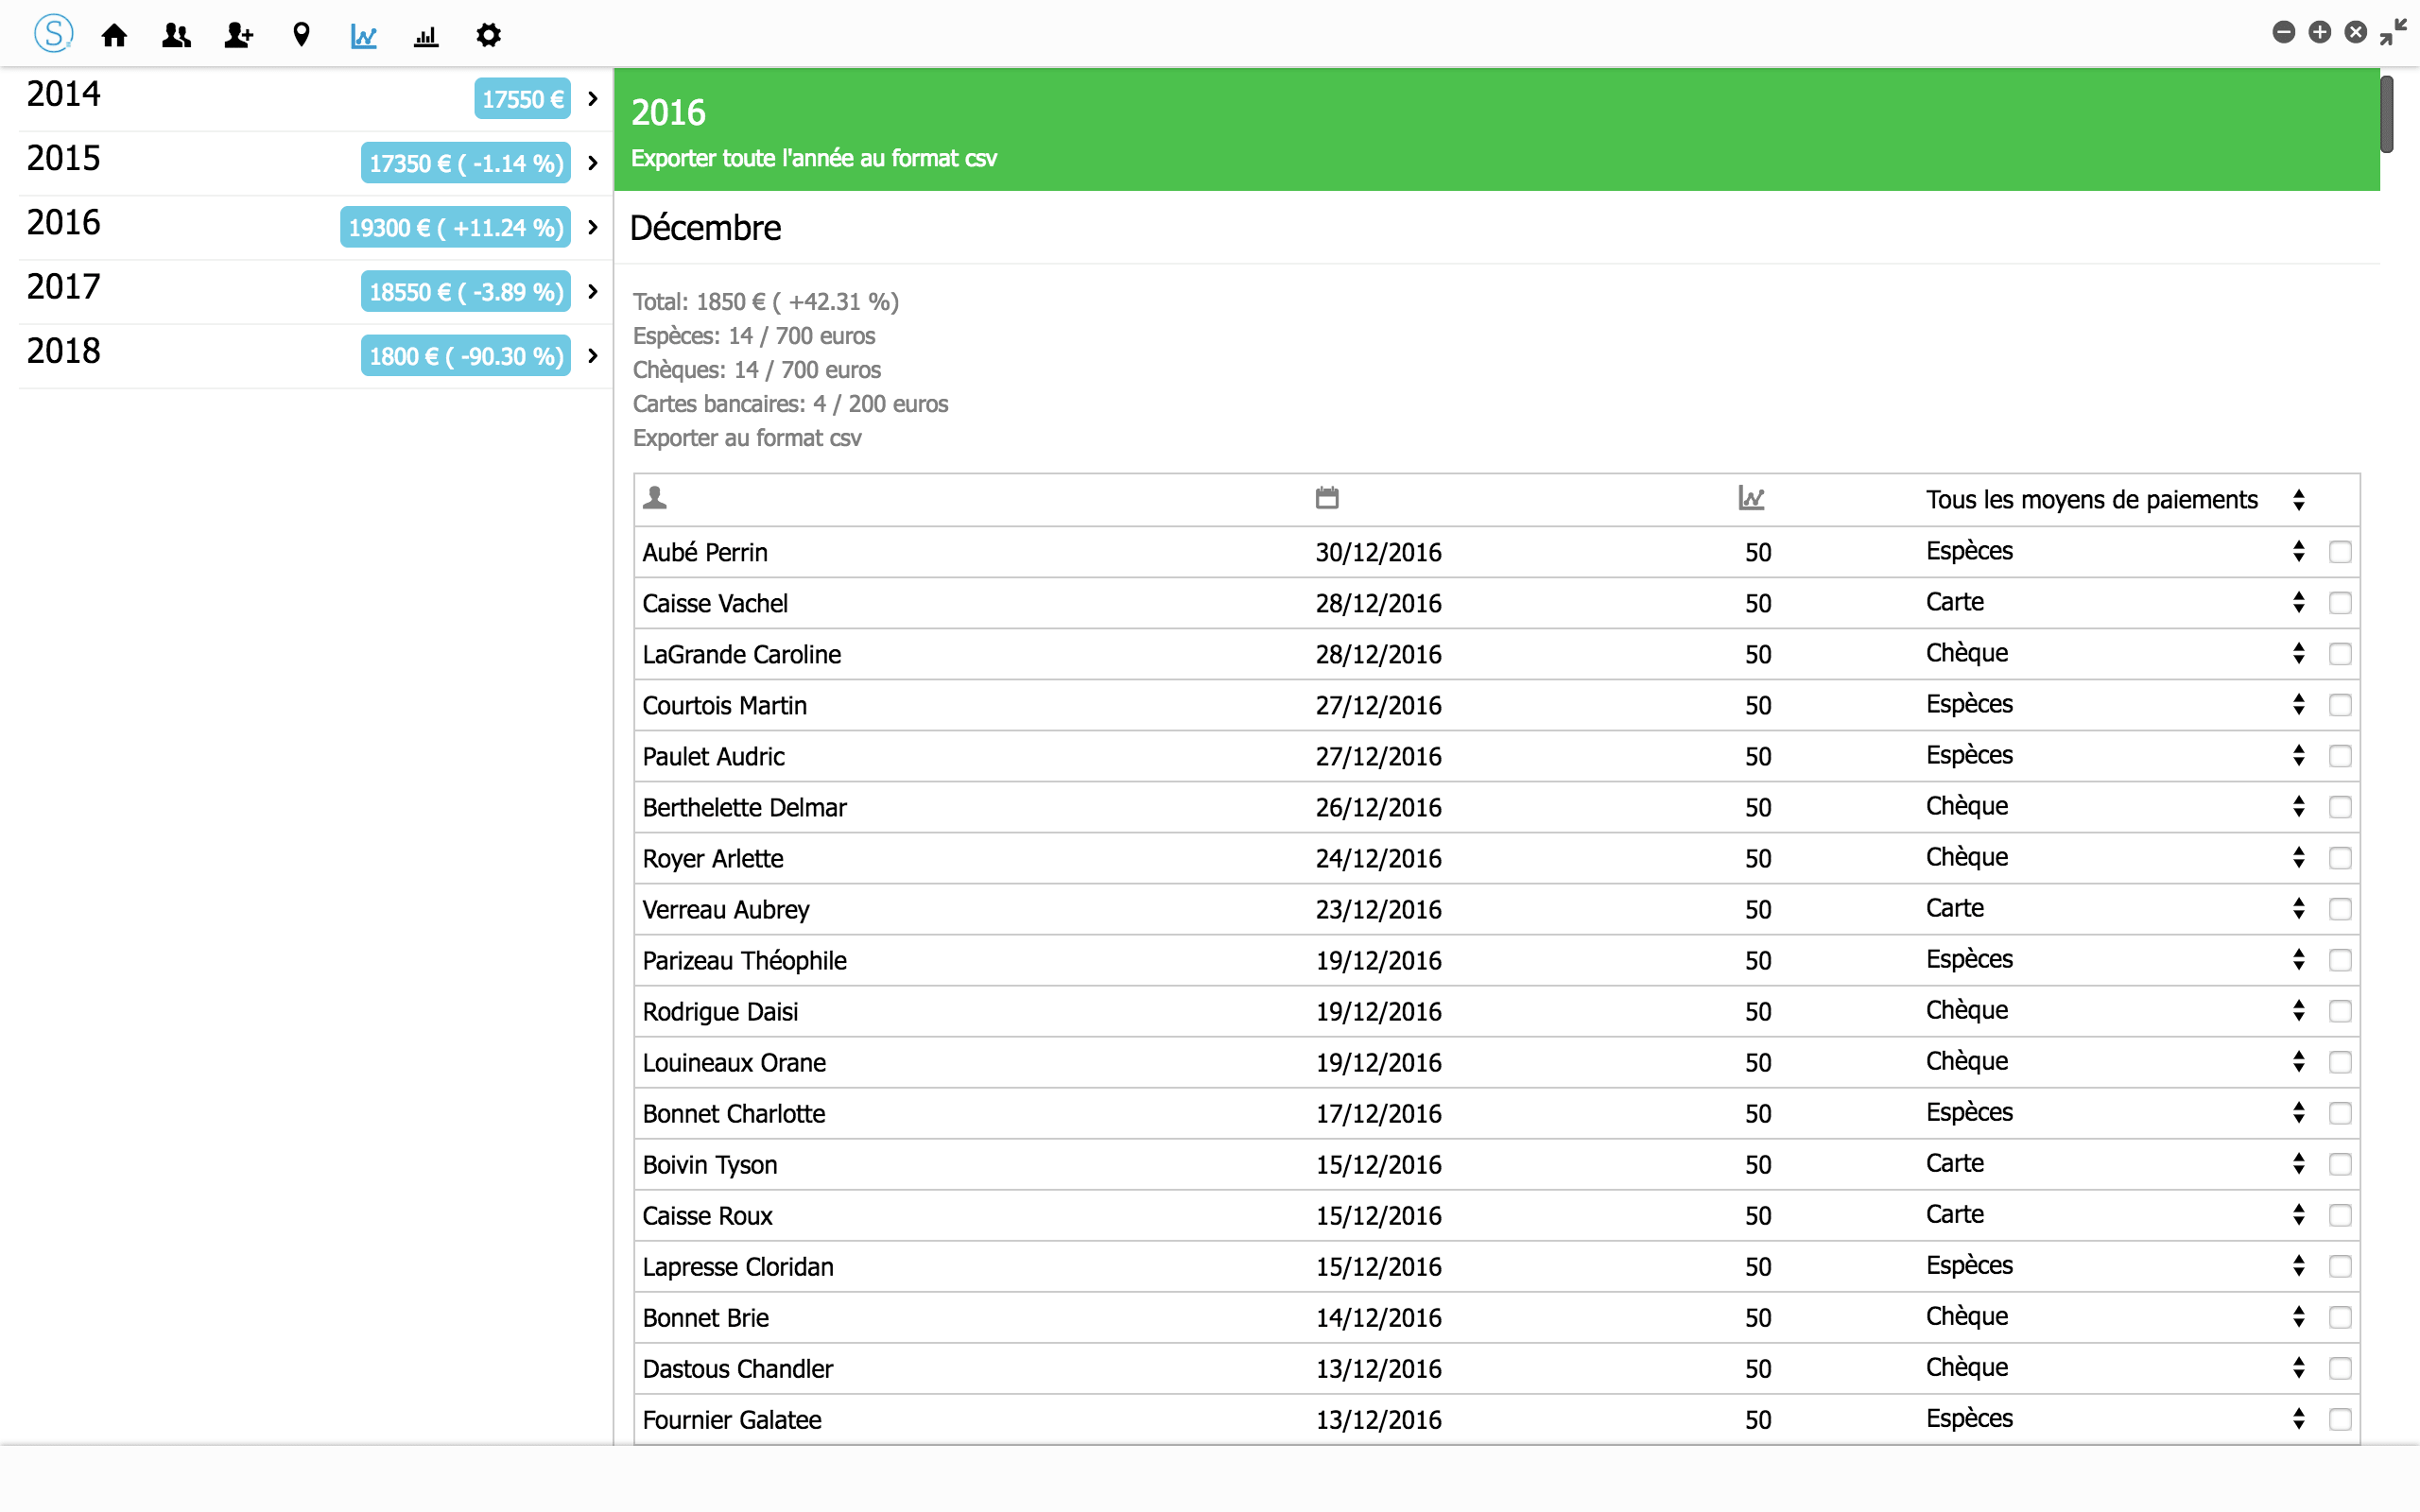
Task: Change payment method for Caisse Vachel
Action: click(x=2112, y=602)
